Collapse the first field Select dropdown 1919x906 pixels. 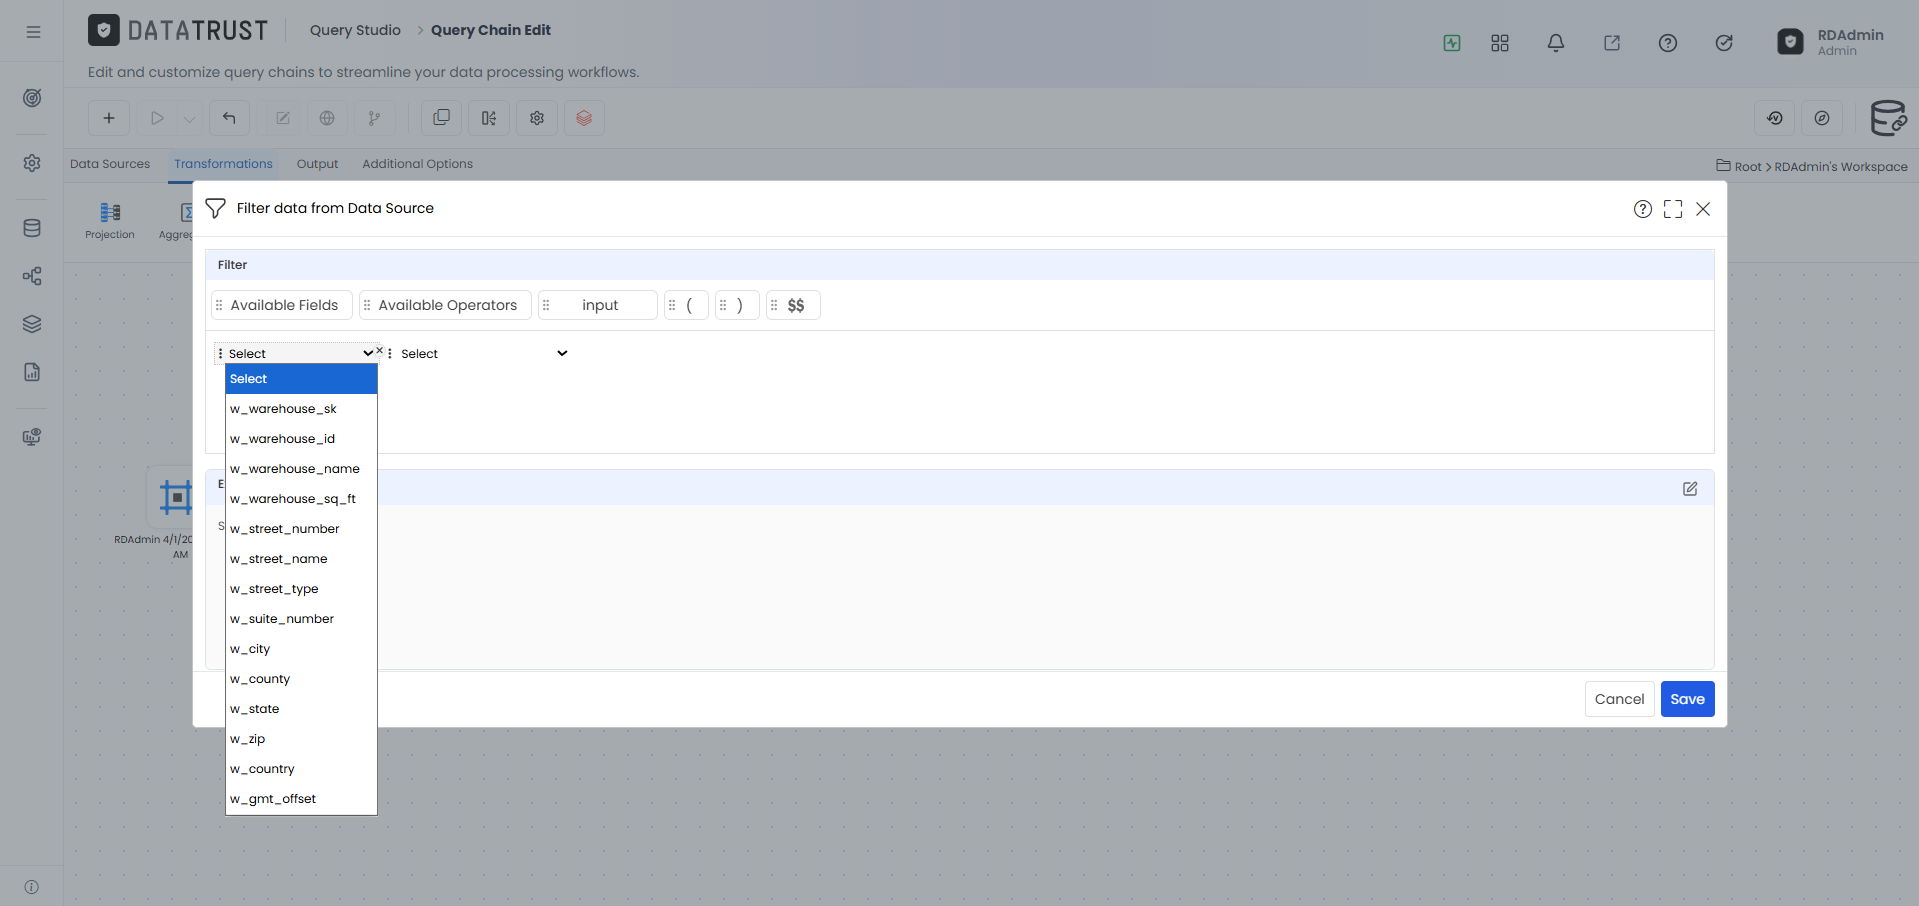click(x=300, y=354)
